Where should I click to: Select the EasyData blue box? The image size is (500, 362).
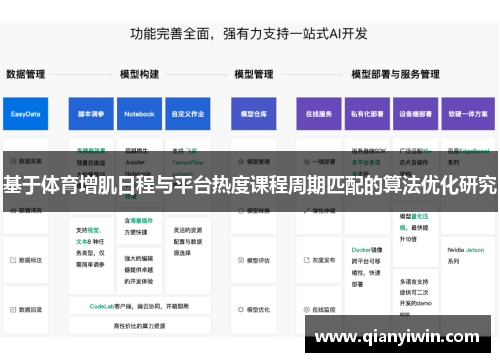click(26, 114)
